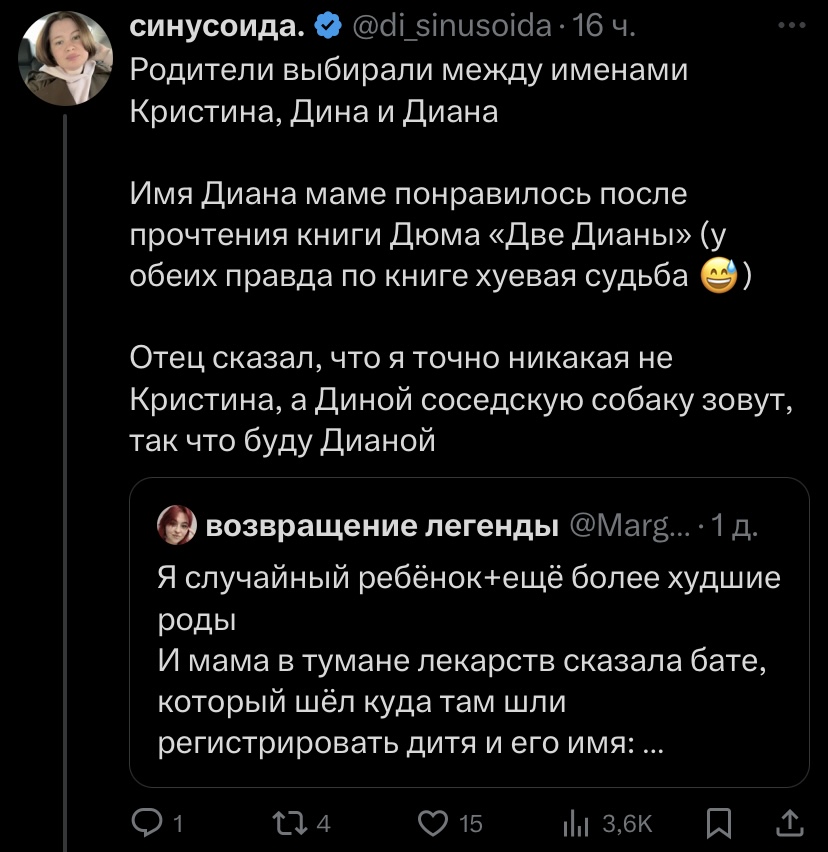Click the "16 ч." timestamp
Screen dimensions: 828x852
coord(603,28)
